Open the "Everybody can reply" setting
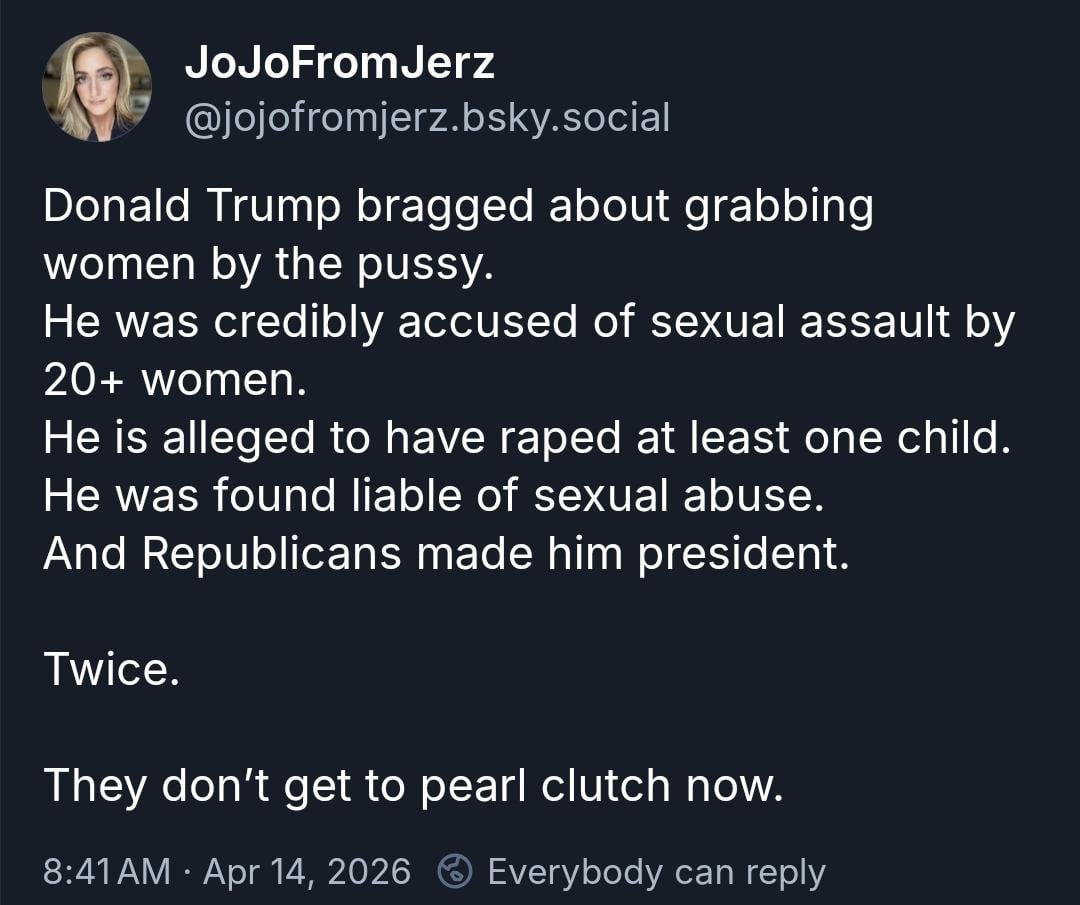The width and height of the screenshot is (1080, 905). (656, 872)
